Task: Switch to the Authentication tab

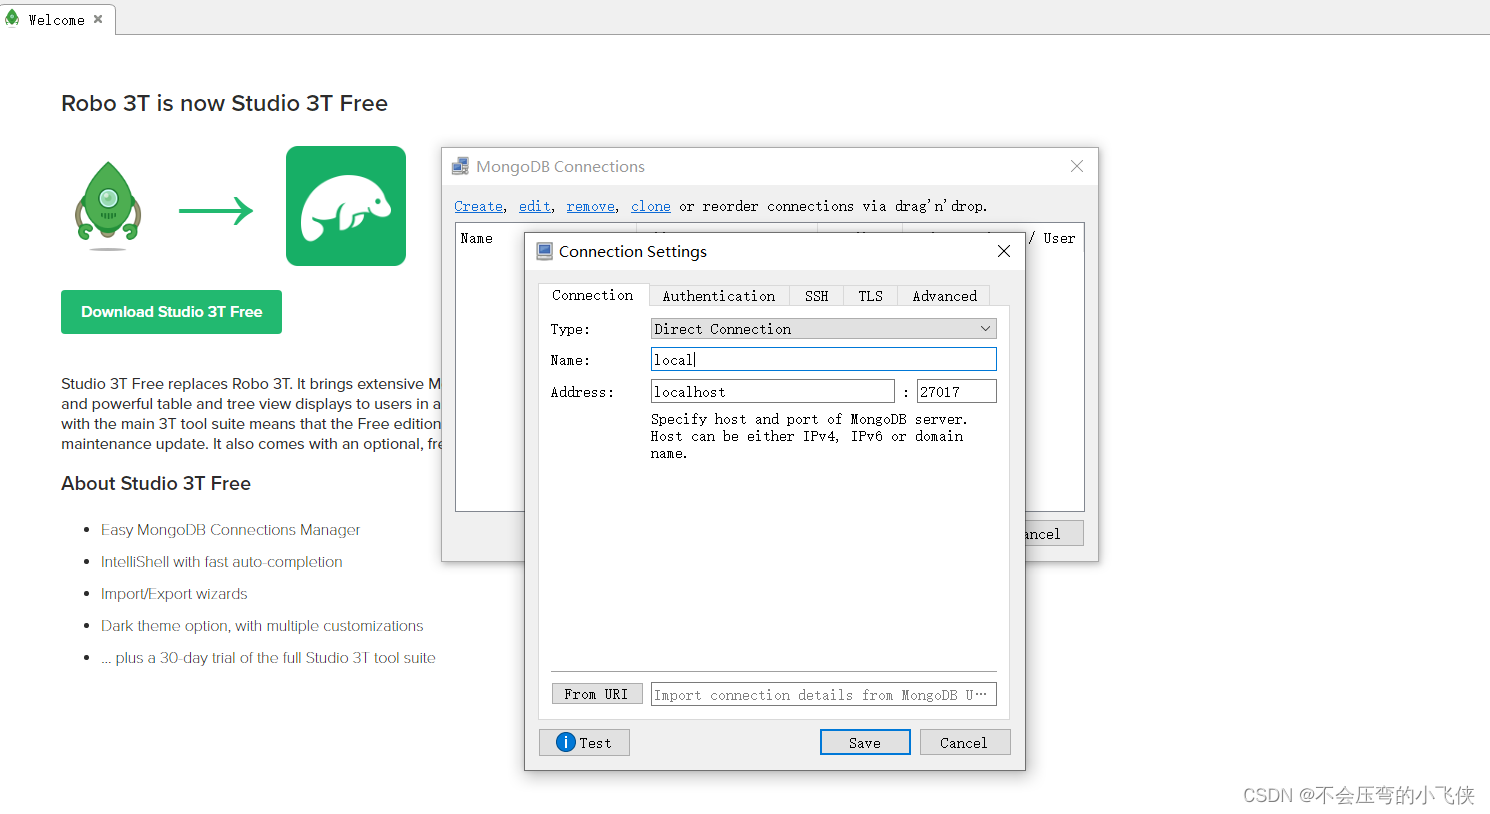Action: pyautogui.click(x=719, y=296)
